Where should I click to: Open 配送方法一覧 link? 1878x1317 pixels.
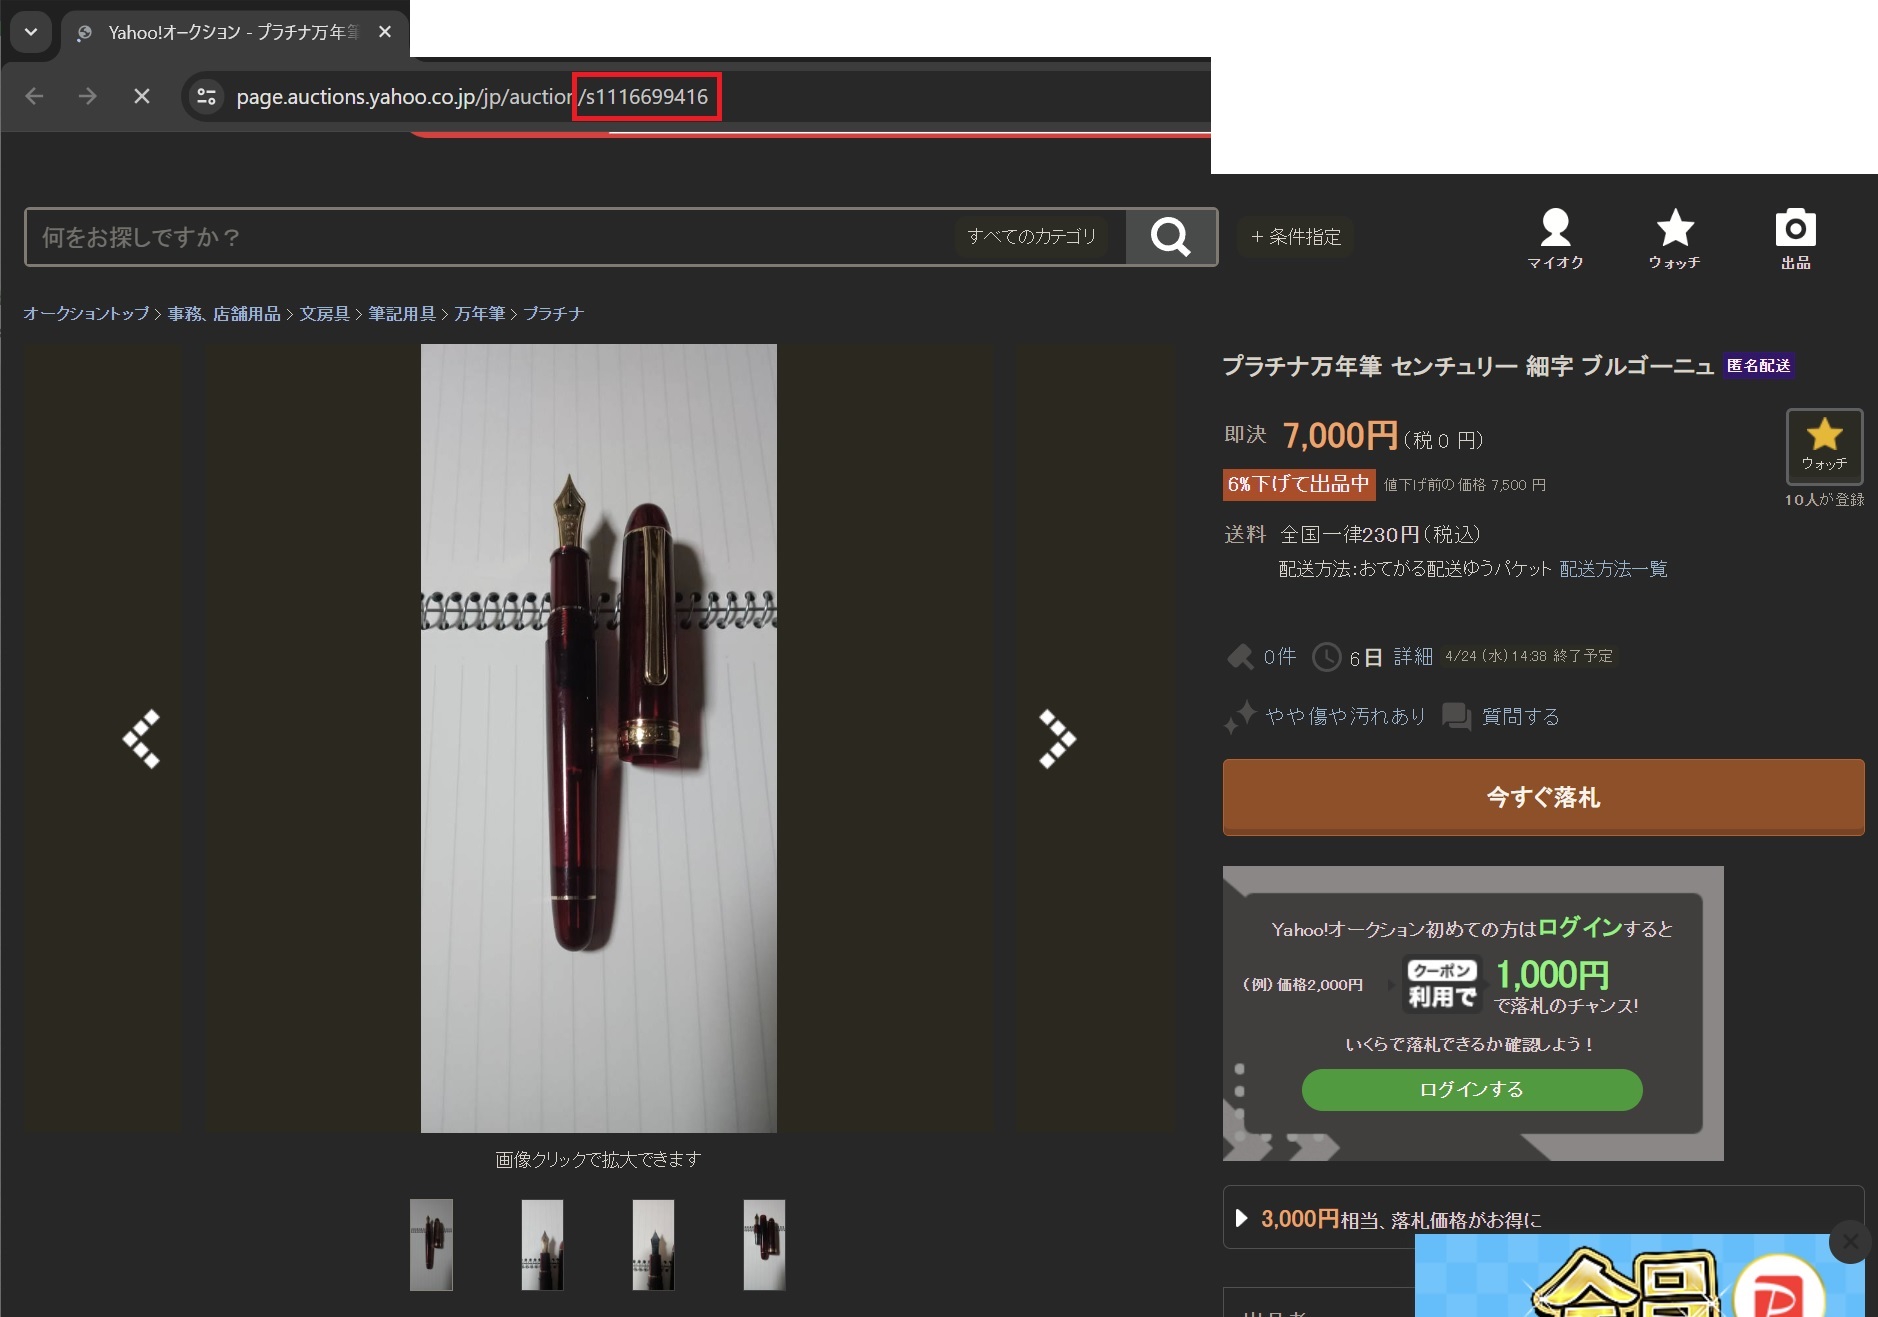click(1613, 569)
